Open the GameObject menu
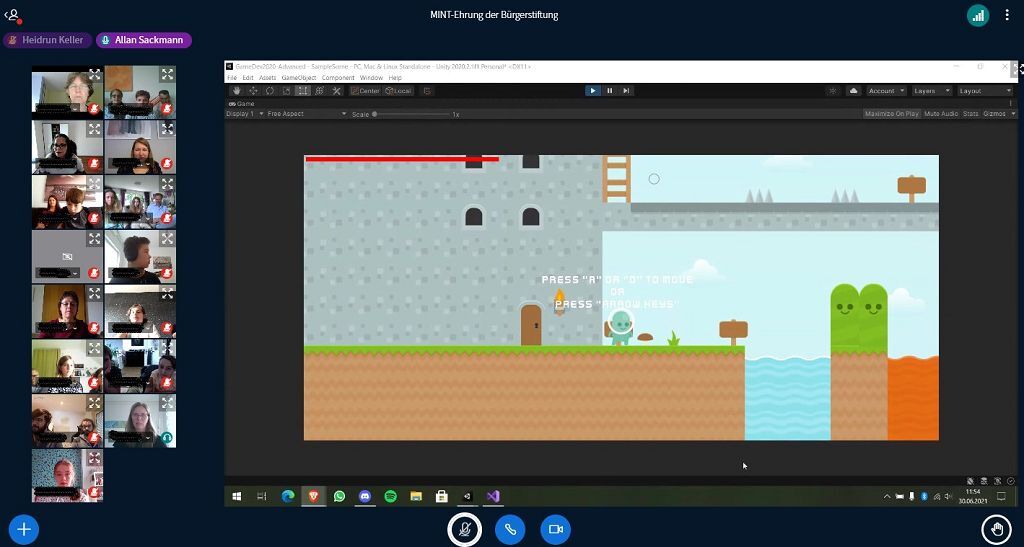The height and width of the screenshot is (547, 1024). pos(298,78)
